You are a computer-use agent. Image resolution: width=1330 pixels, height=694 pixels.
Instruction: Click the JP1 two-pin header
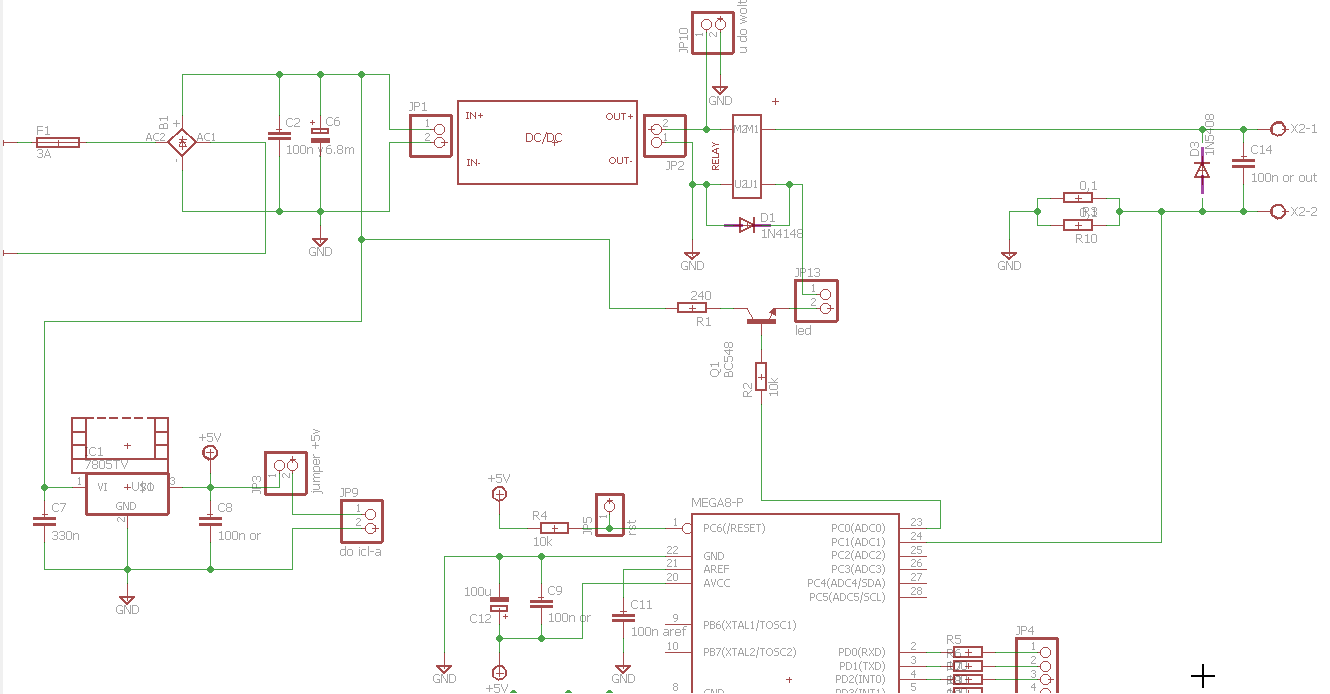pyautogui.click(x=431, y=136)
